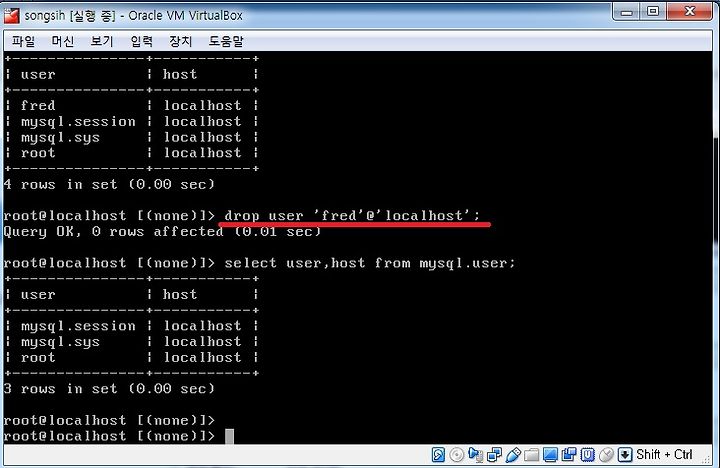
Task: Open the 입력 menu
Action: [x=141, y=41]
